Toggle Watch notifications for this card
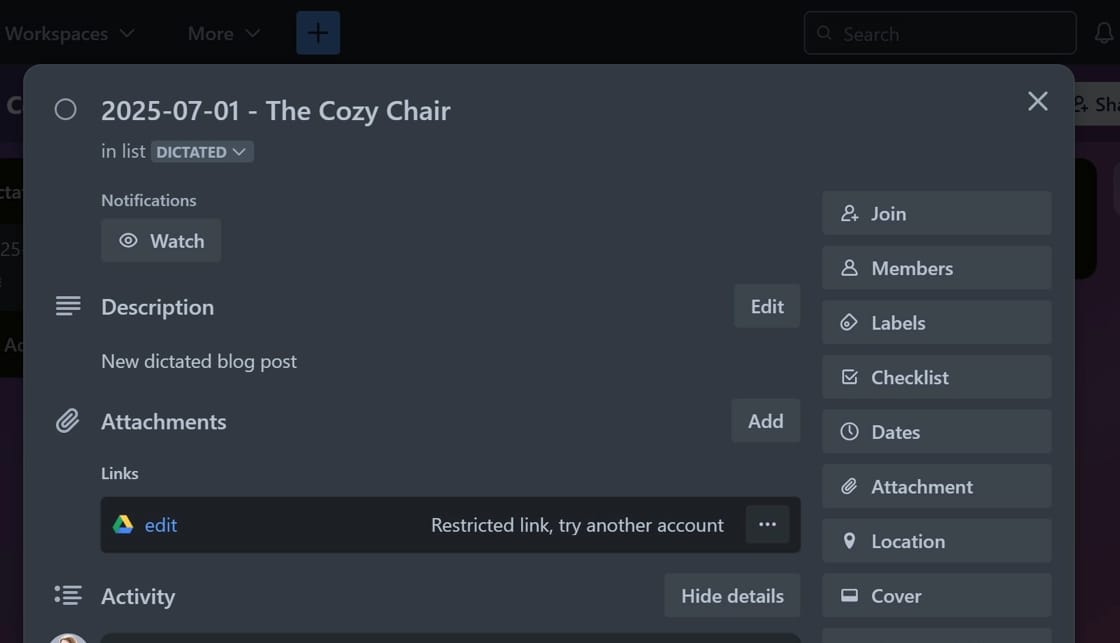The width and height of the screenshot is (1120, 643). 161,240
